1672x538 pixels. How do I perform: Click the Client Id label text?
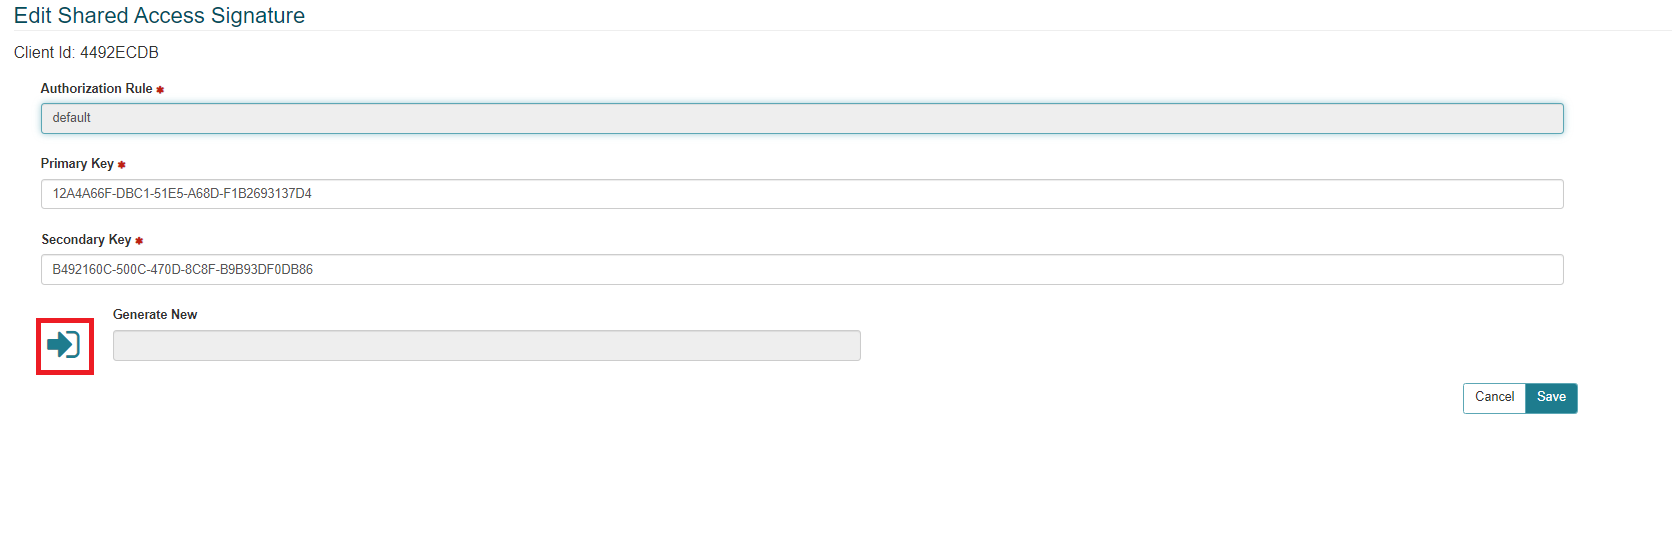coord(44,53)
